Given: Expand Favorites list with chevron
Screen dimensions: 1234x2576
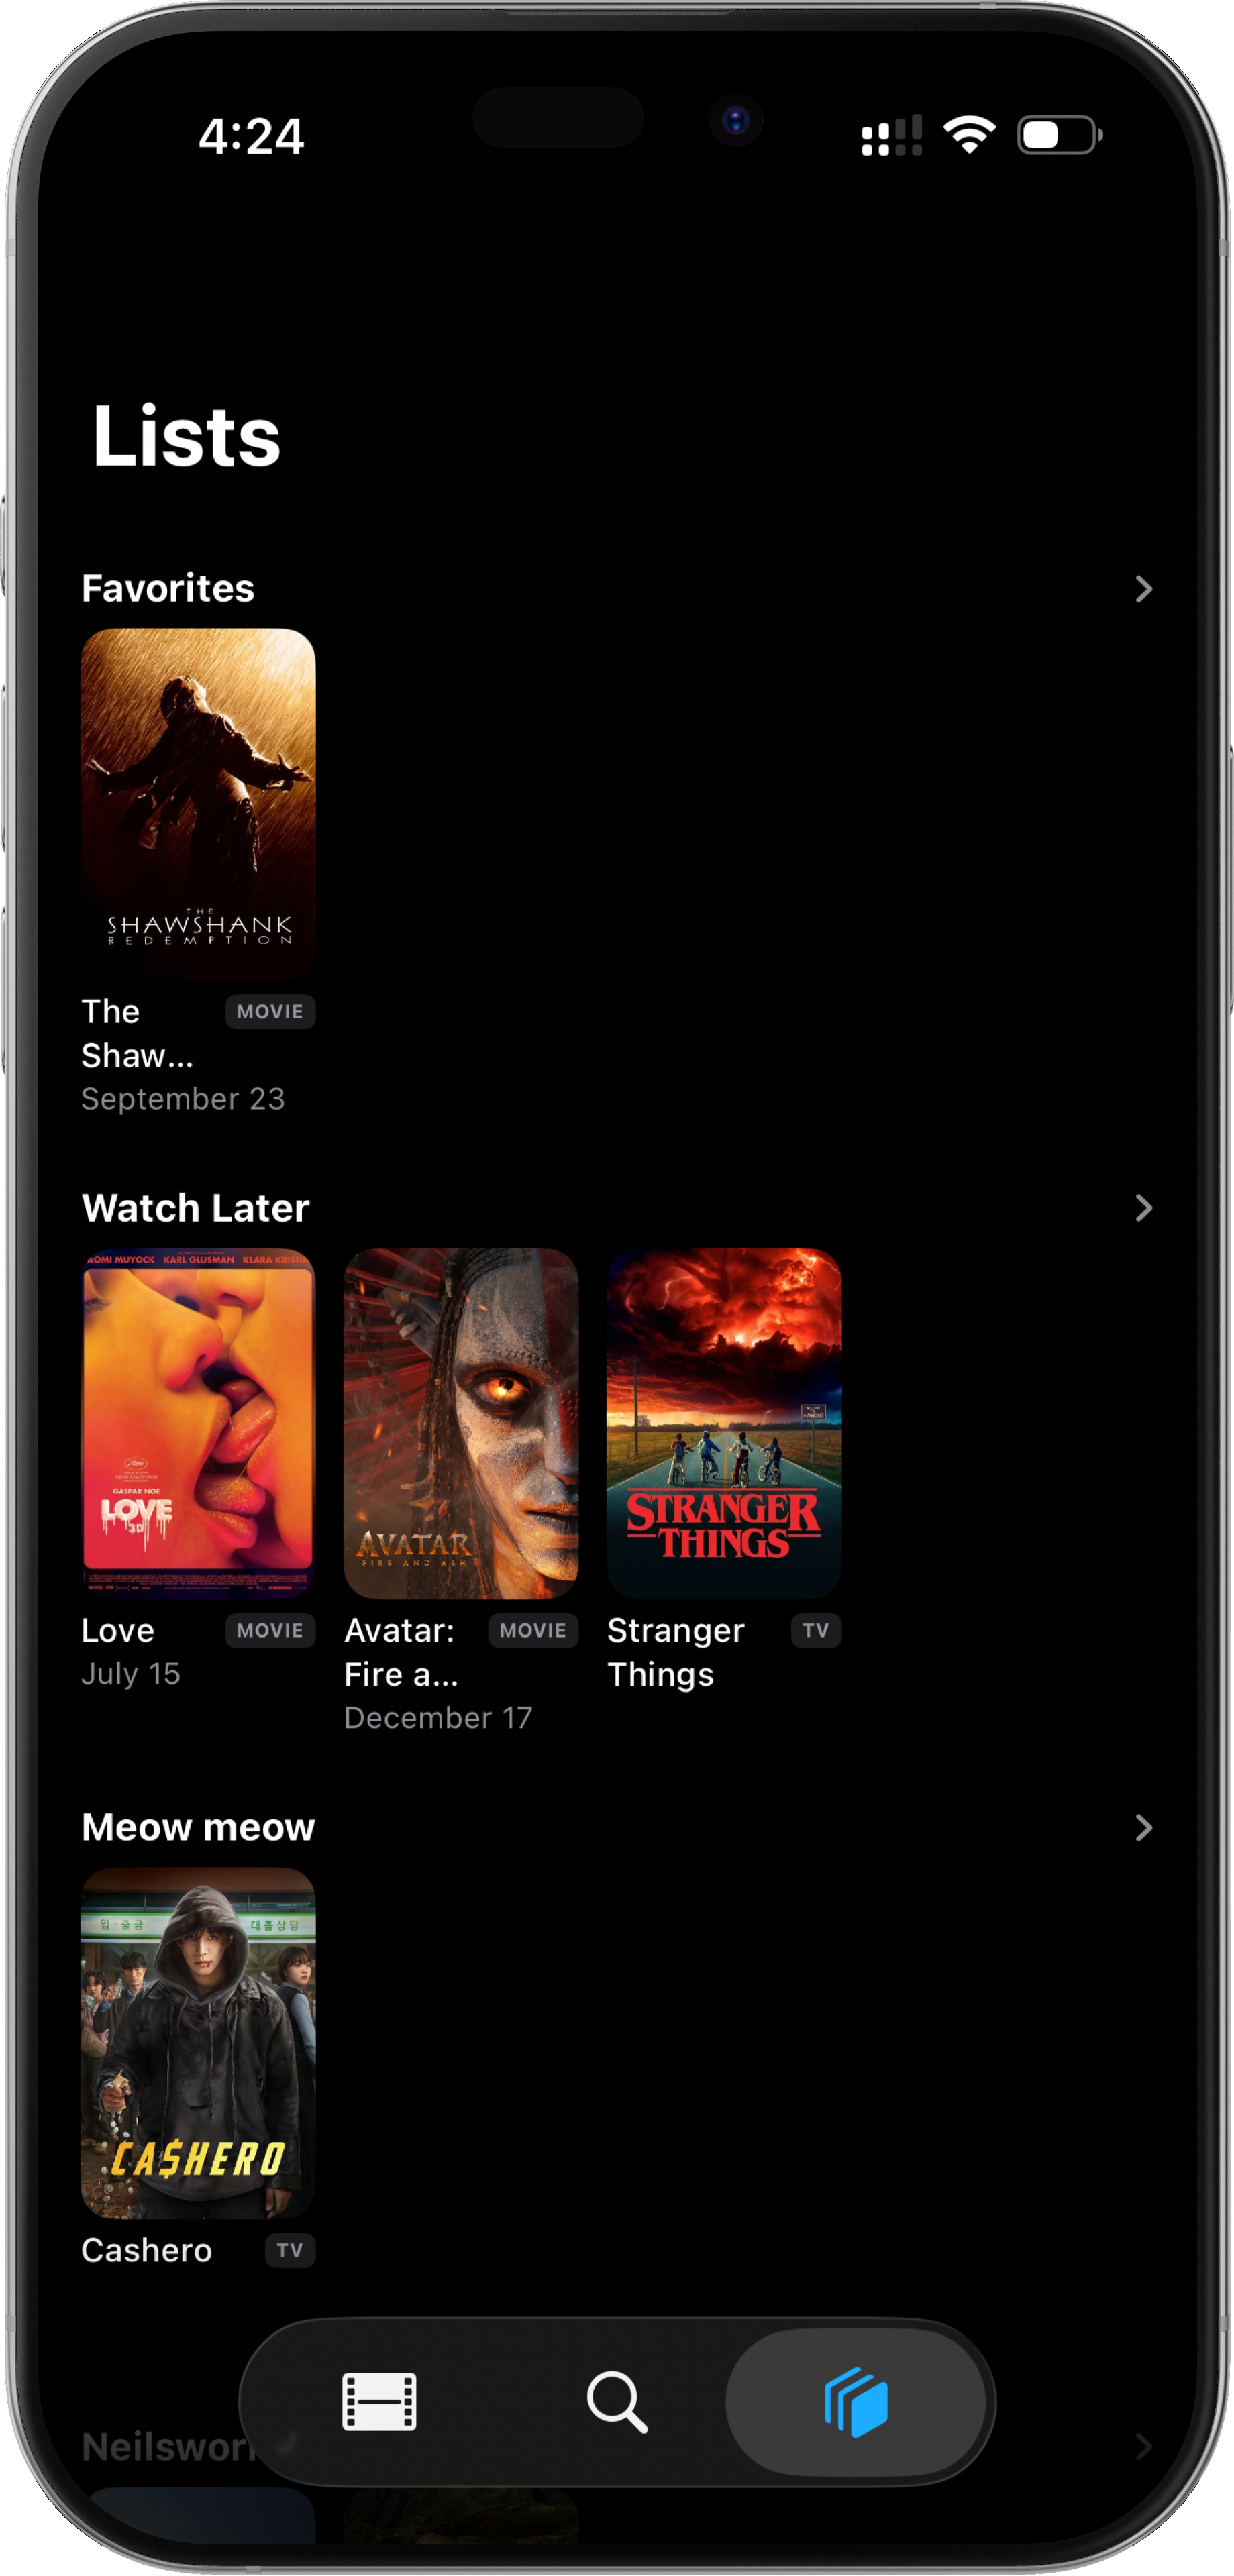Looking at the screenshot, I should (1143, 589).
